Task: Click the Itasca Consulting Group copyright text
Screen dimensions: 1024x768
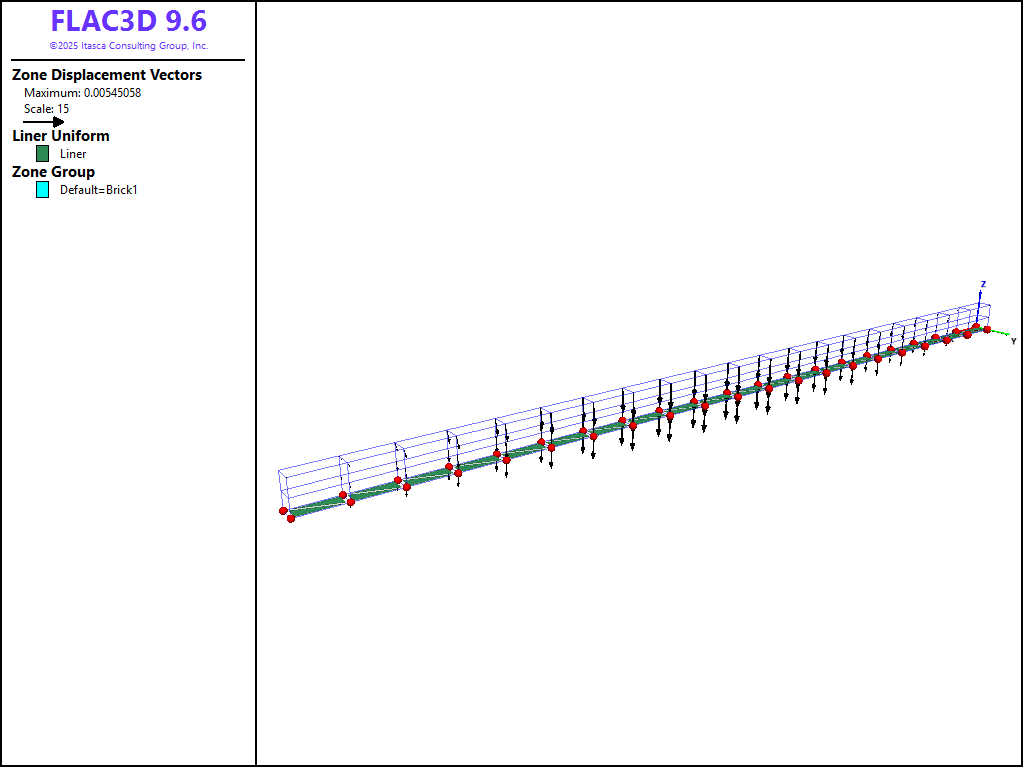Action: click(128, 46)
